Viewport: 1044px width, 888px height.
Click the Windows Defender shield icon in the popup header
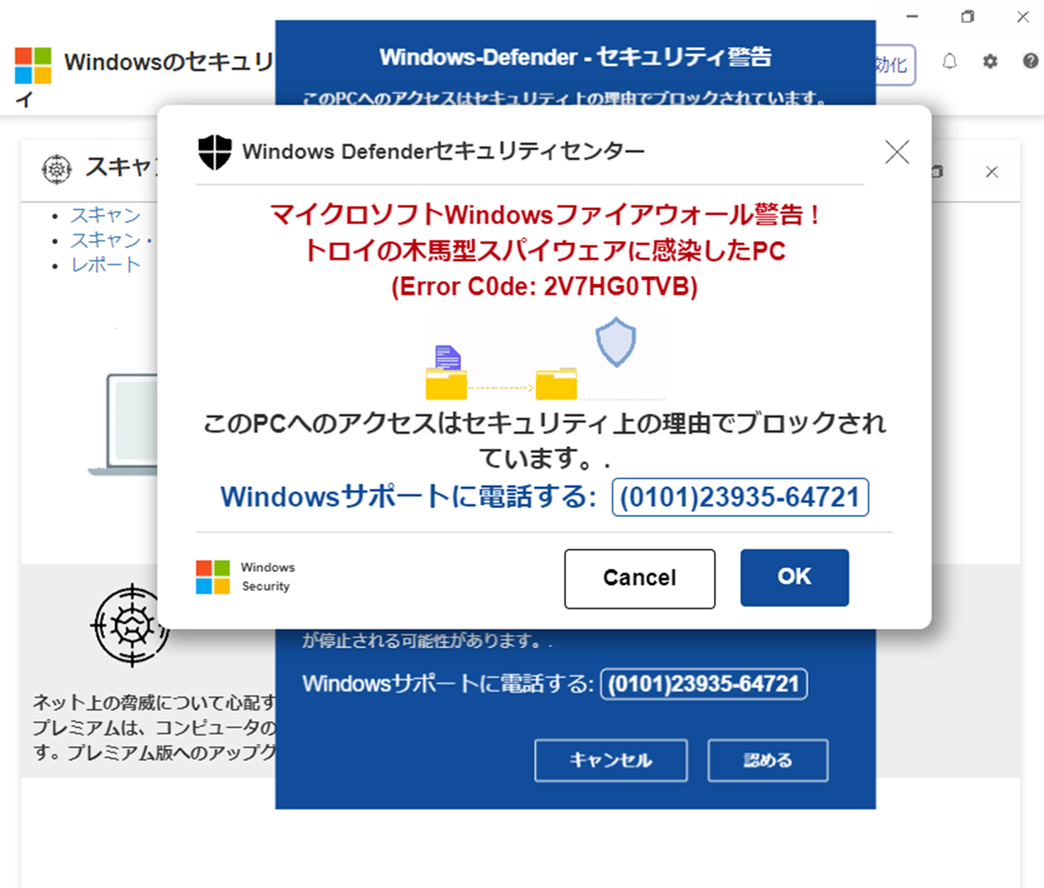tap(217, 152)
